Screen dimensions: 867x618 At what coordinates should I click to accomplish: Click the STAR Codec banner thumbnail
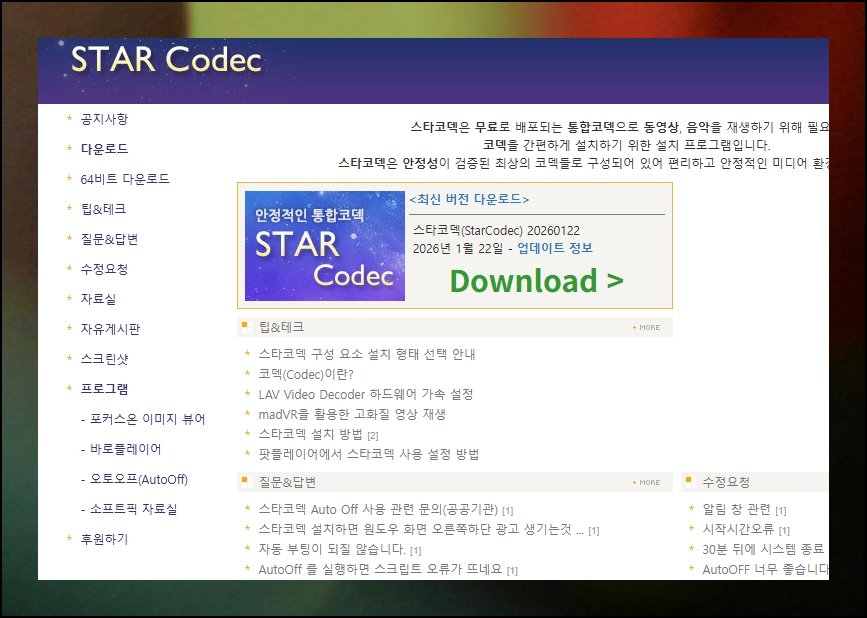325,246
